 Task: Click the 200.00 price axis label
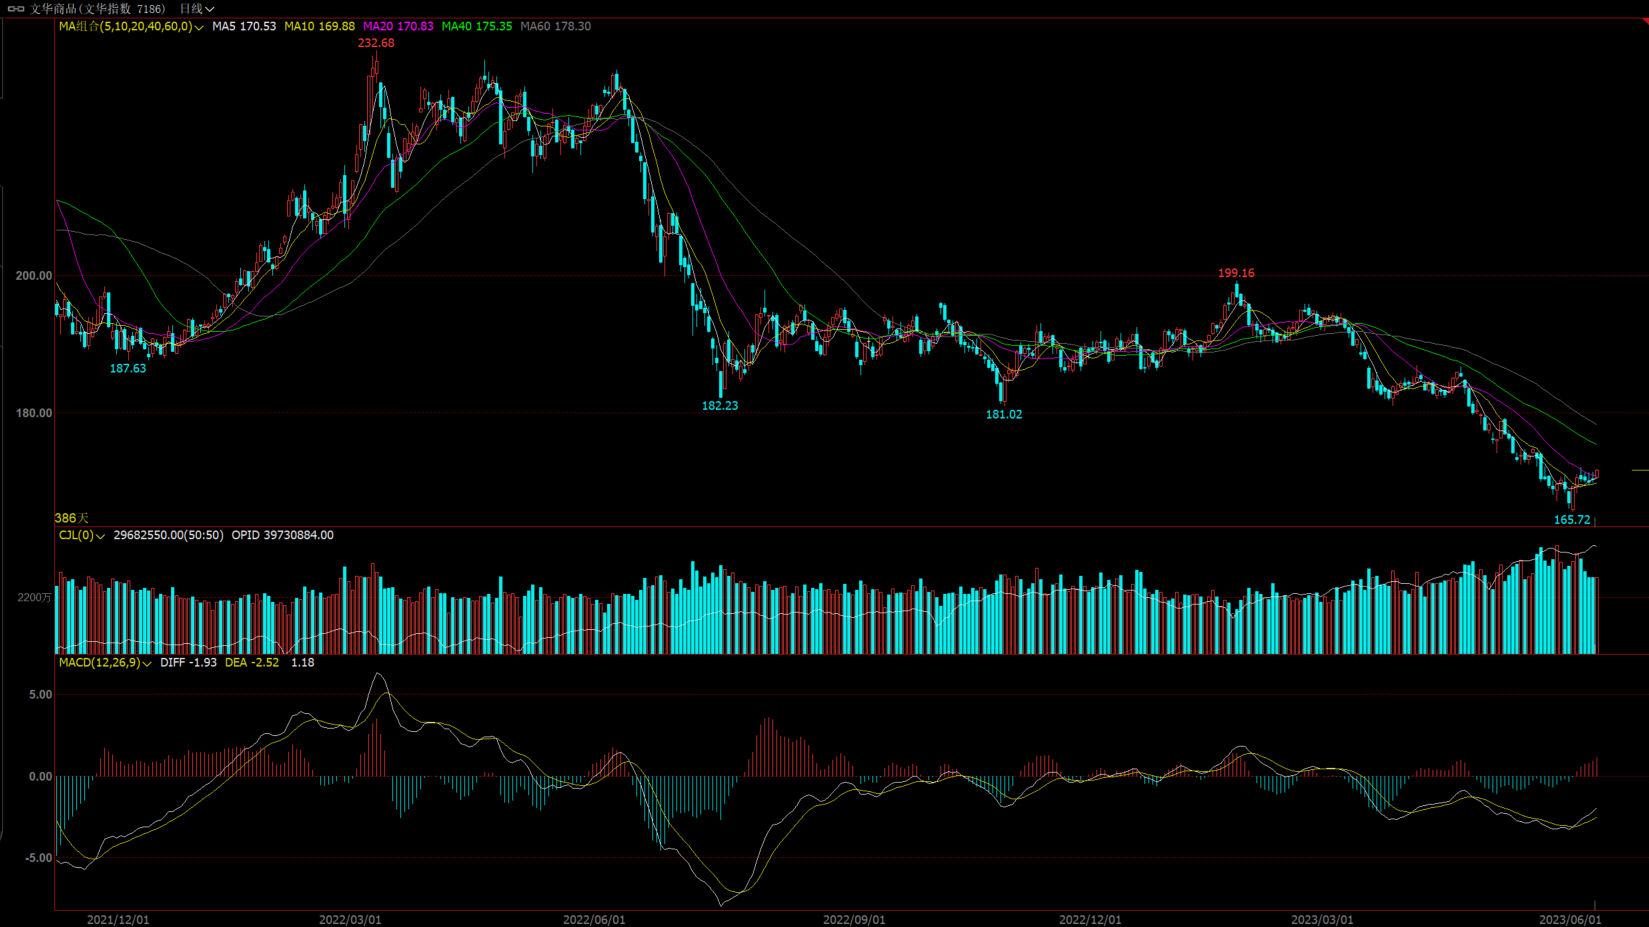tap(34, 276)
